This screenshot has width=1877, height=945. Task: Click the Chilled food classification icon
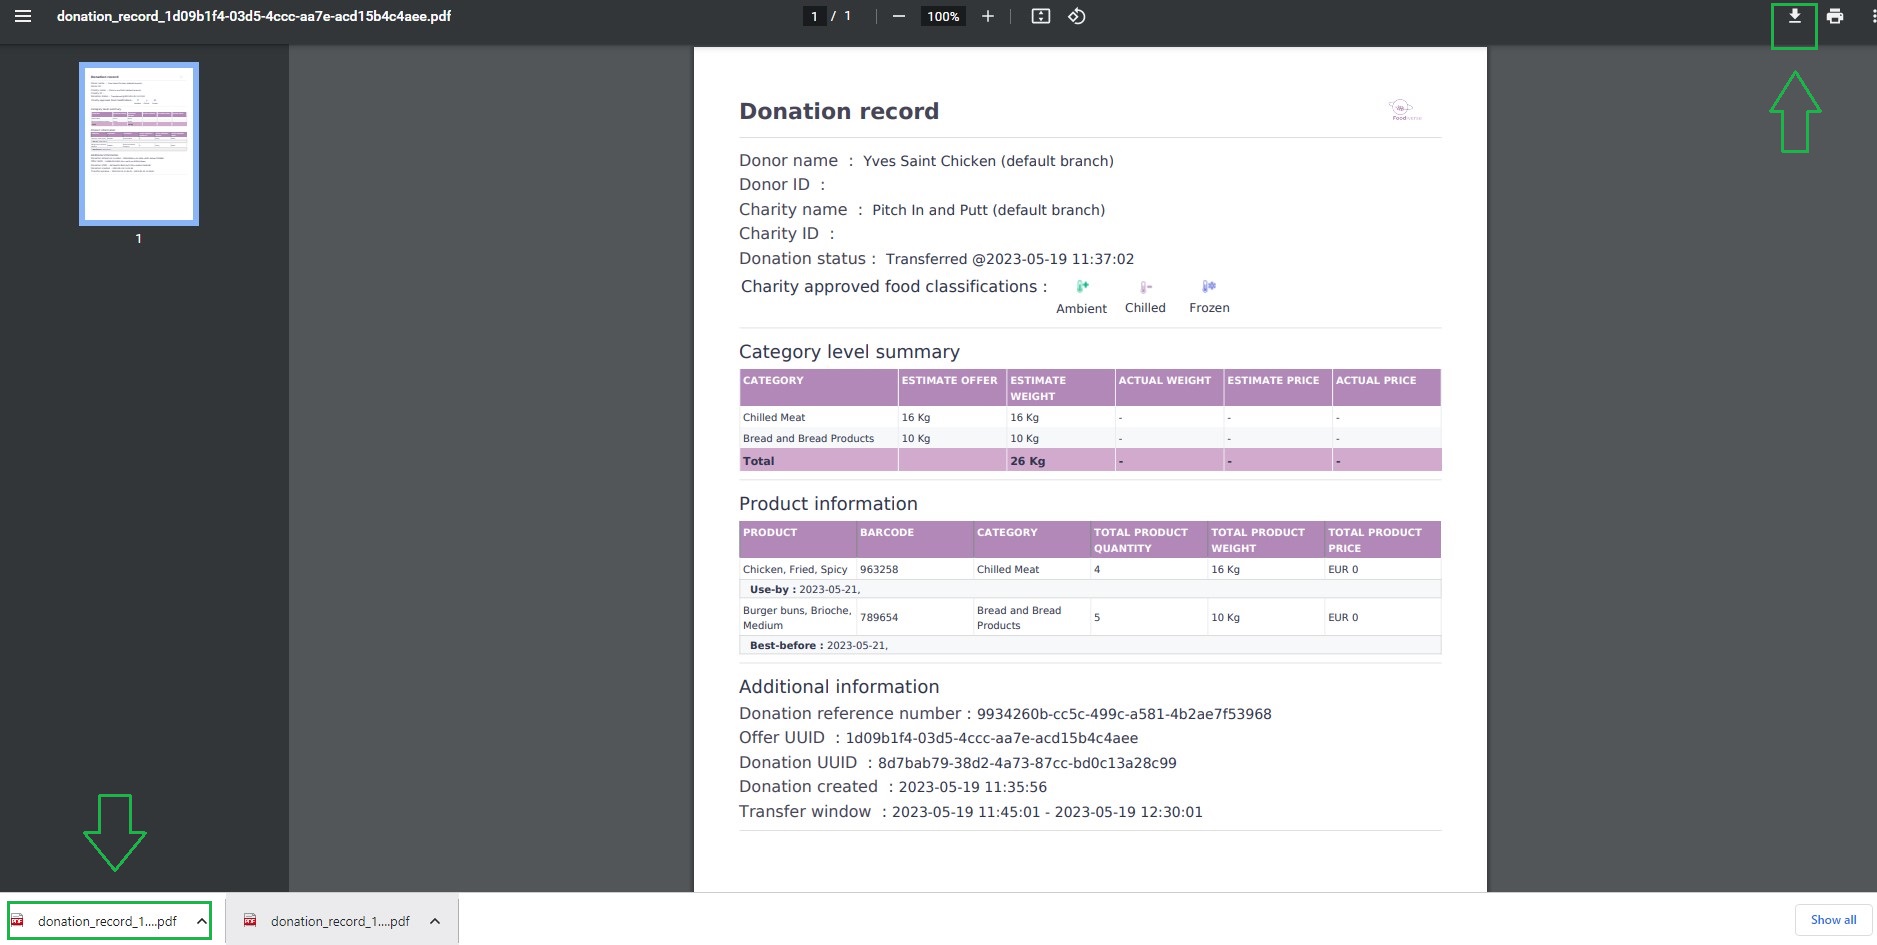click(1145, 287)
